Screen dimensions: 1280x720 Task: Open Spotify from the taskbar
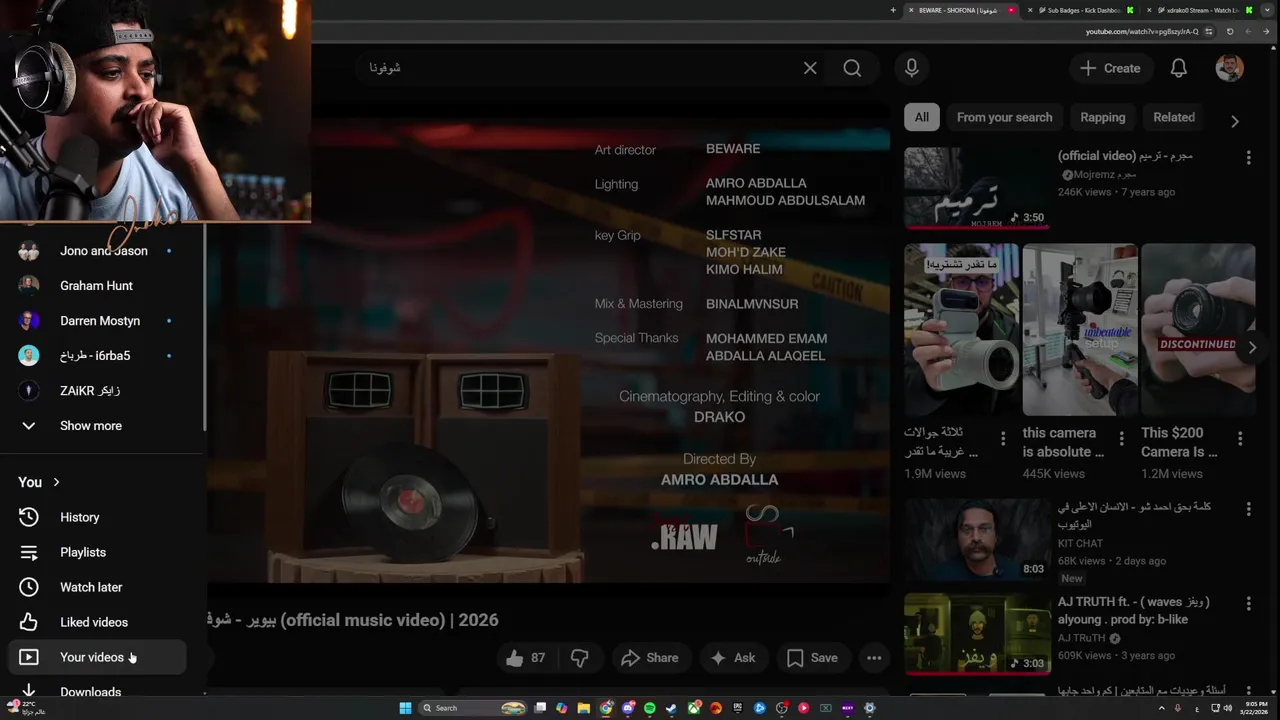tap(650, 708)
